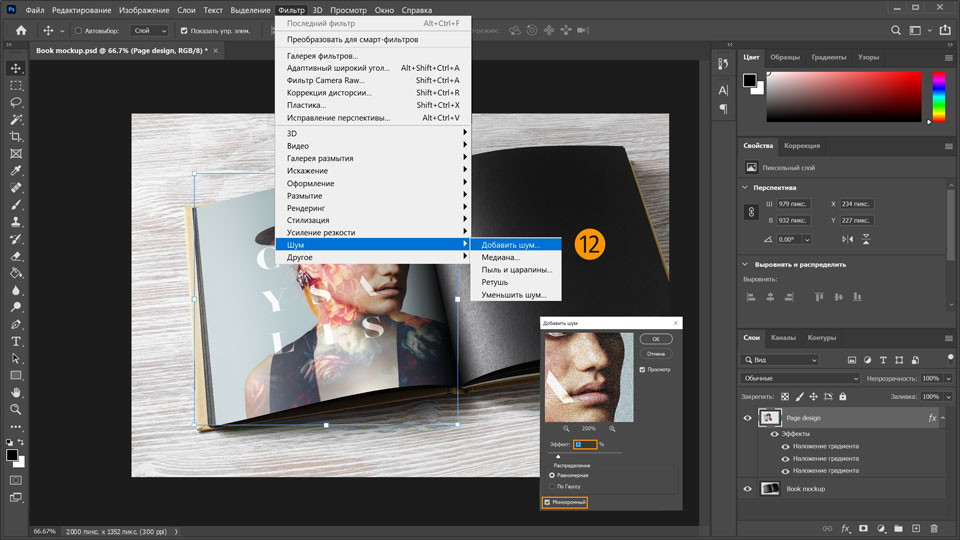Image resolution: width=960 pixels, height=540 pixels.
Task: Uncheck the Просмотр checkbox in noise dialog
Action: (642, 370)
